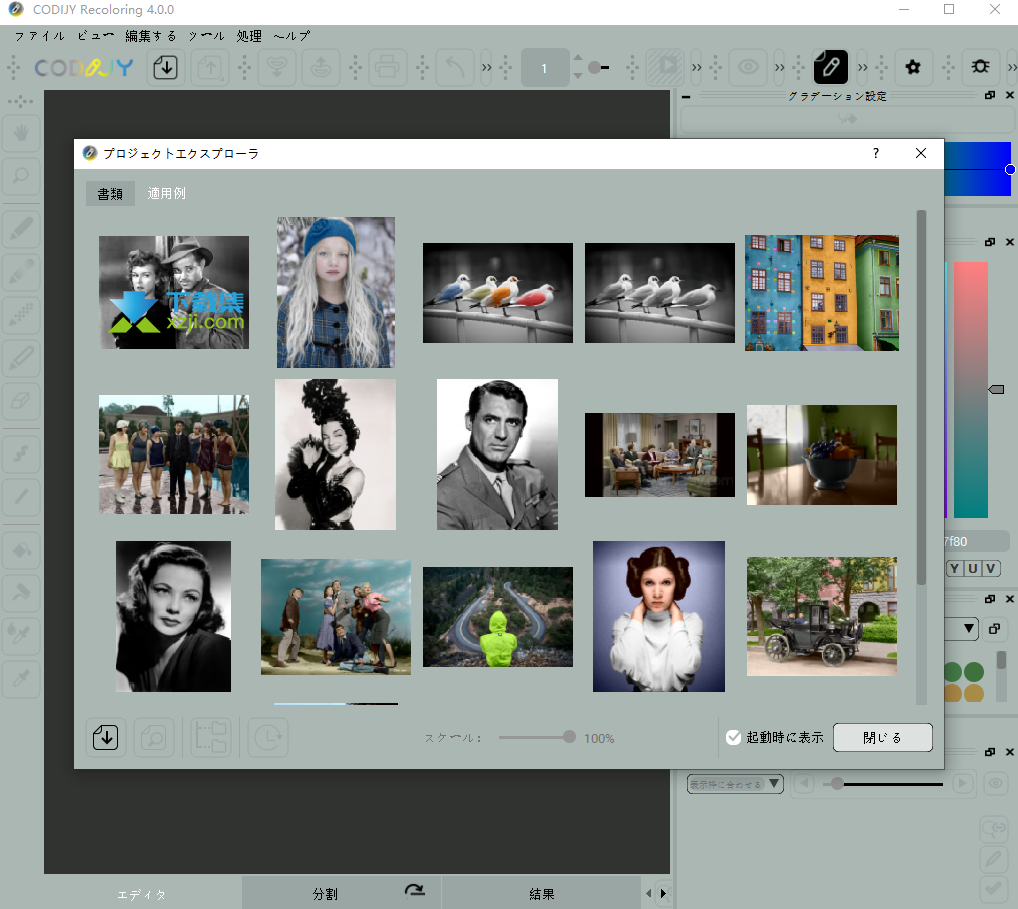Open the 処理 menu
This screenshot has width=1018, height=909.
click(x=249, y=36)
